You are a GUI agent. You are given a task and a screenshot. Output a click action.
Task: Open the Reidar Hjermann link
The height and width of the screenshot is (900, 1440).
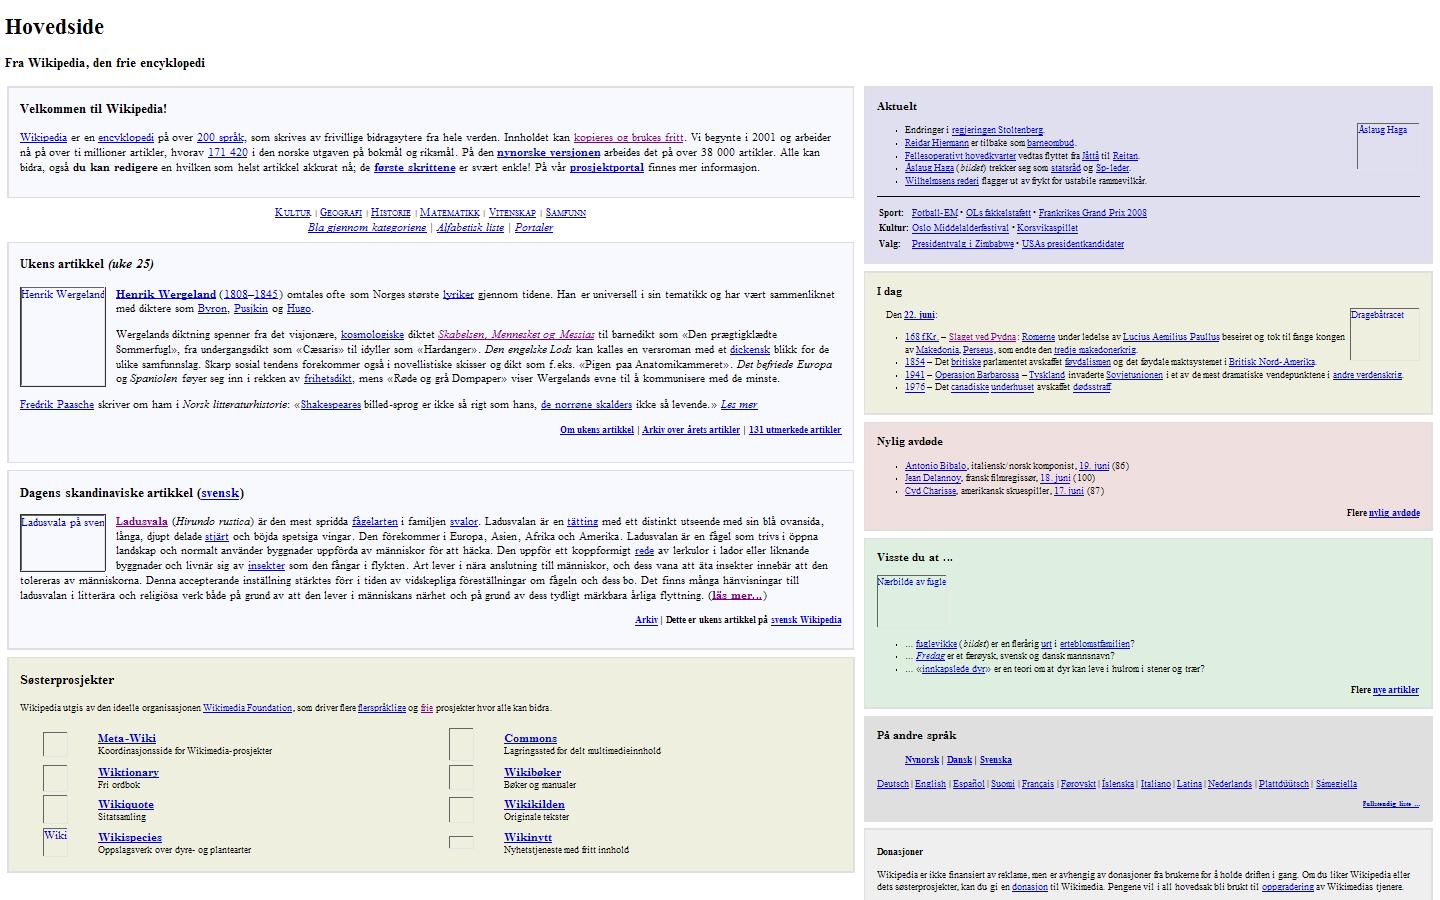click(x=937, y=143)
